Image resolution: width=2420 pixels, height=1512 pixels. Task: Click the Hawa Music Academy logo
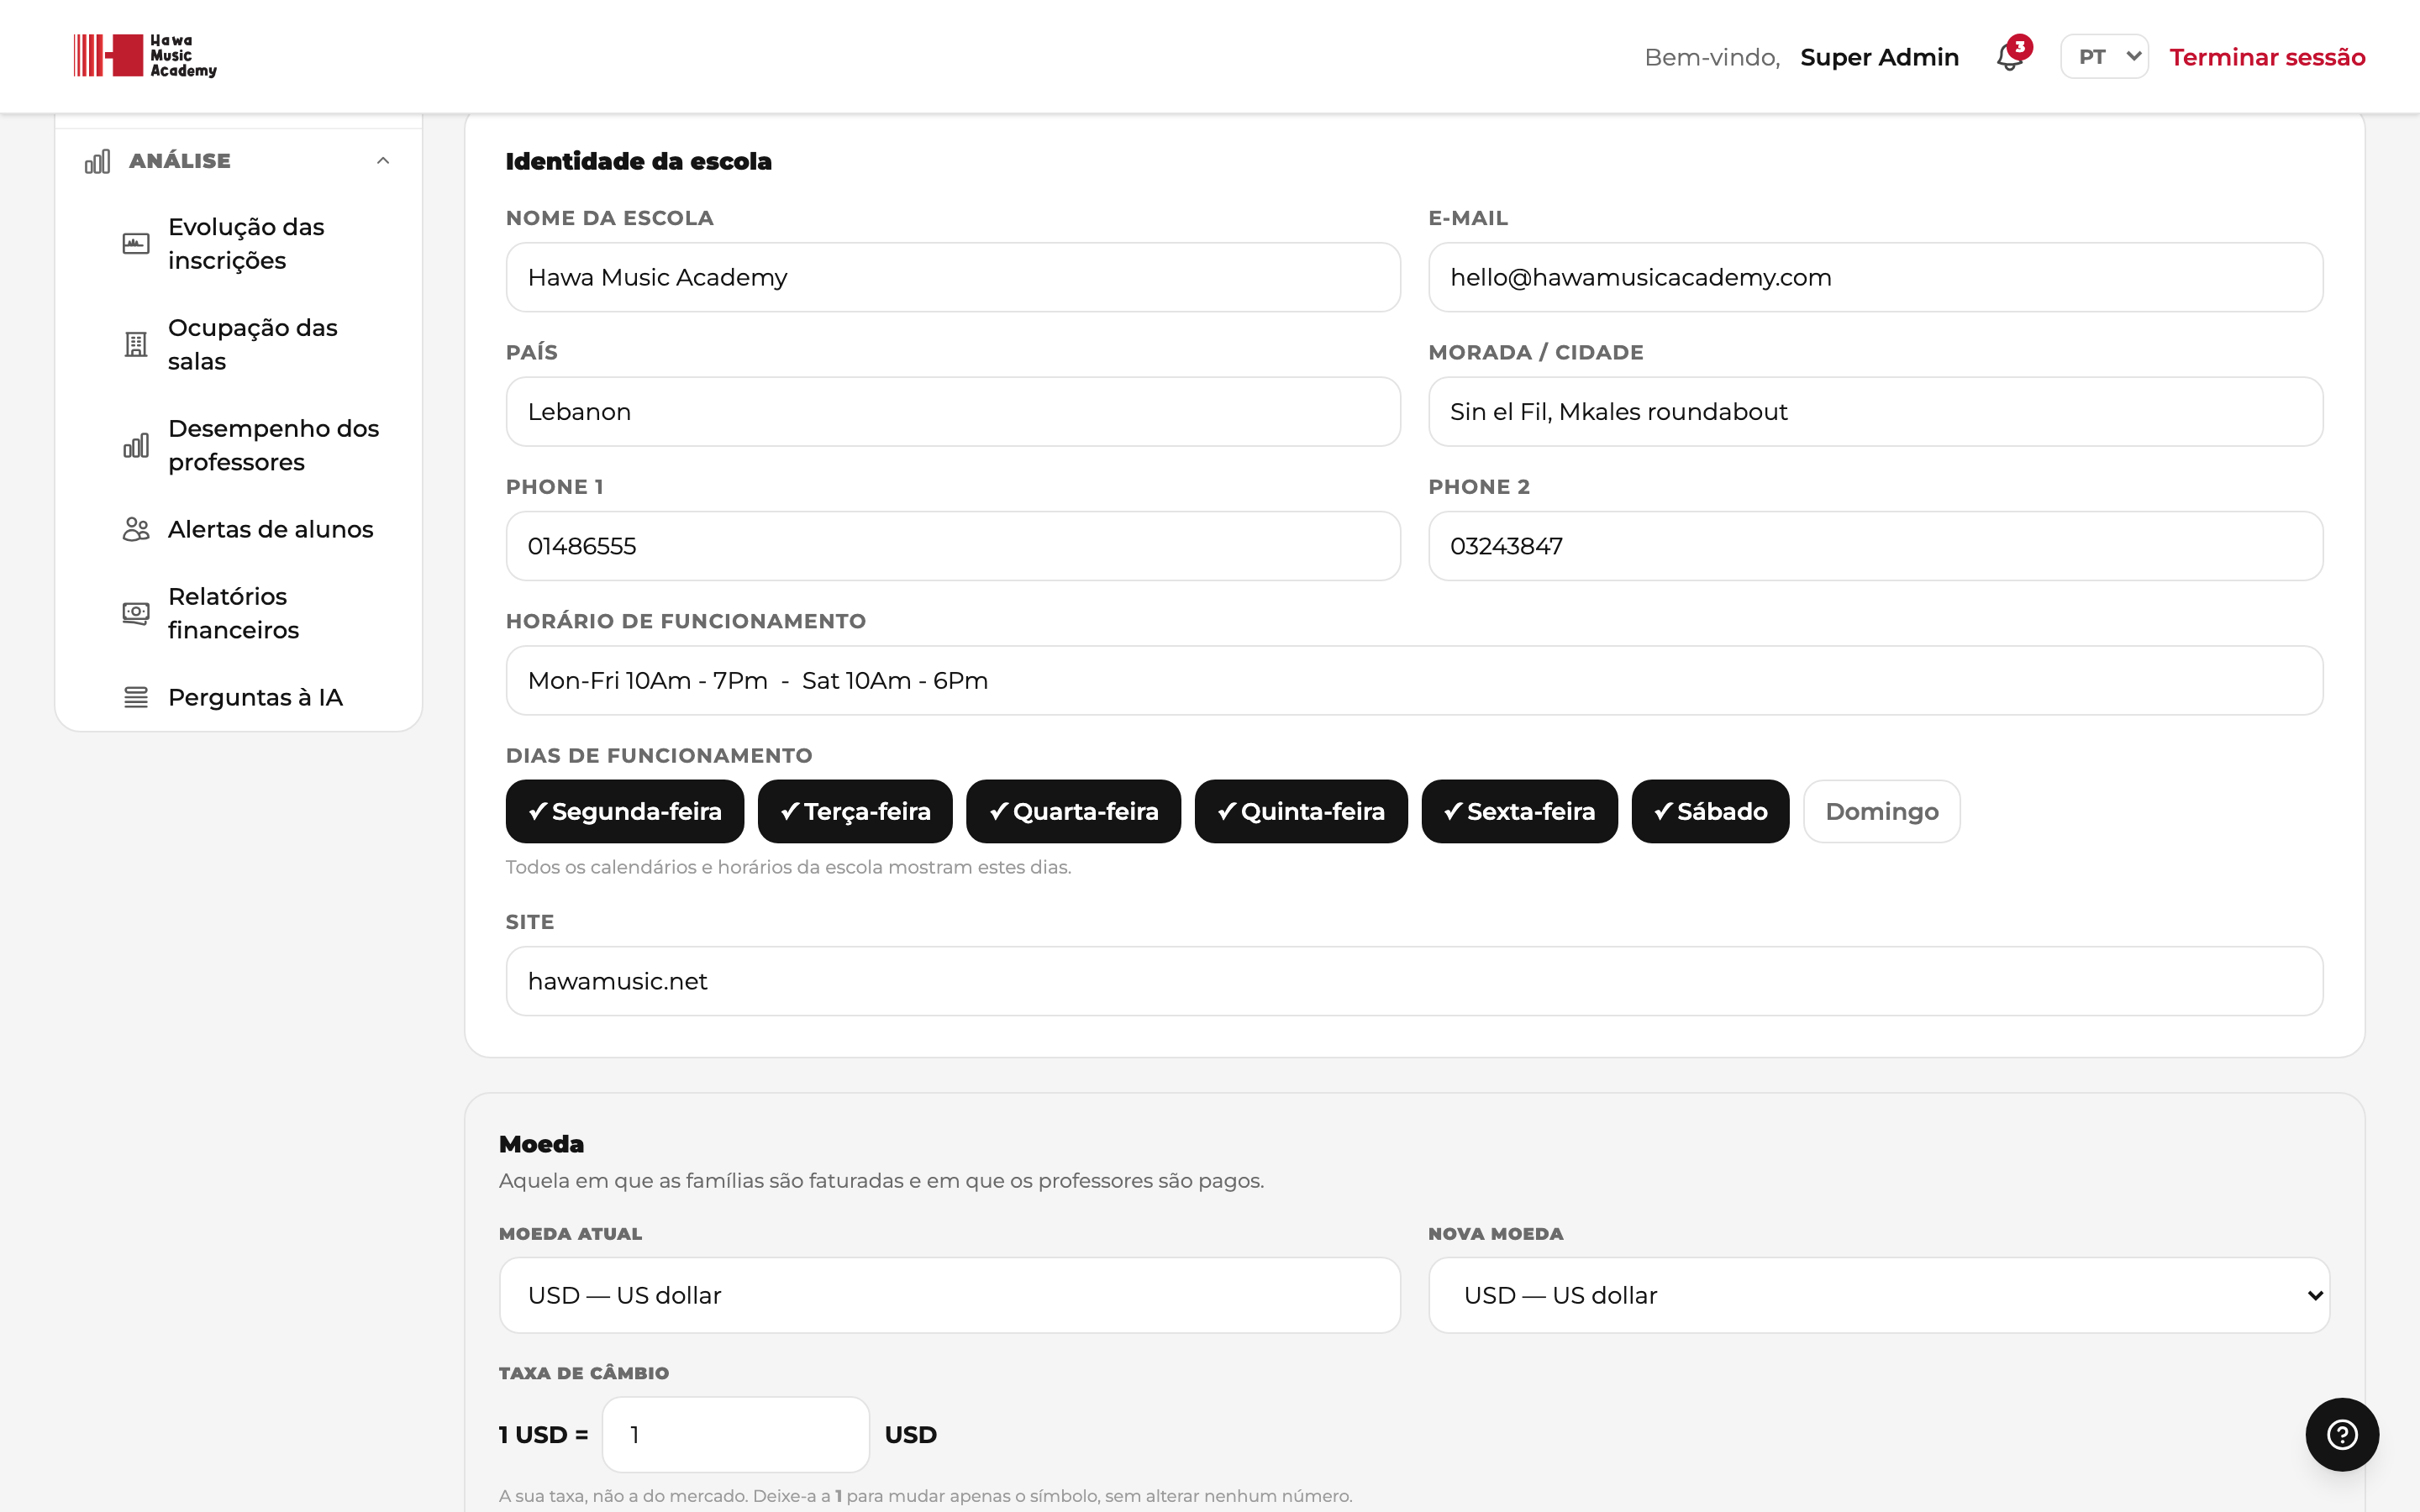145,56
